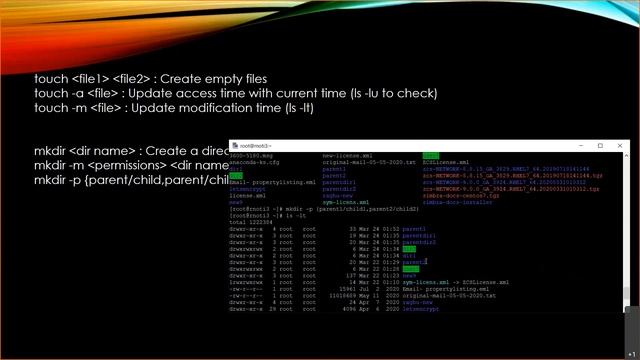Click the 'ls -lt' command line in terminal
The height and width of the screenshot is (360, 640).
click(x=267, y=216)
